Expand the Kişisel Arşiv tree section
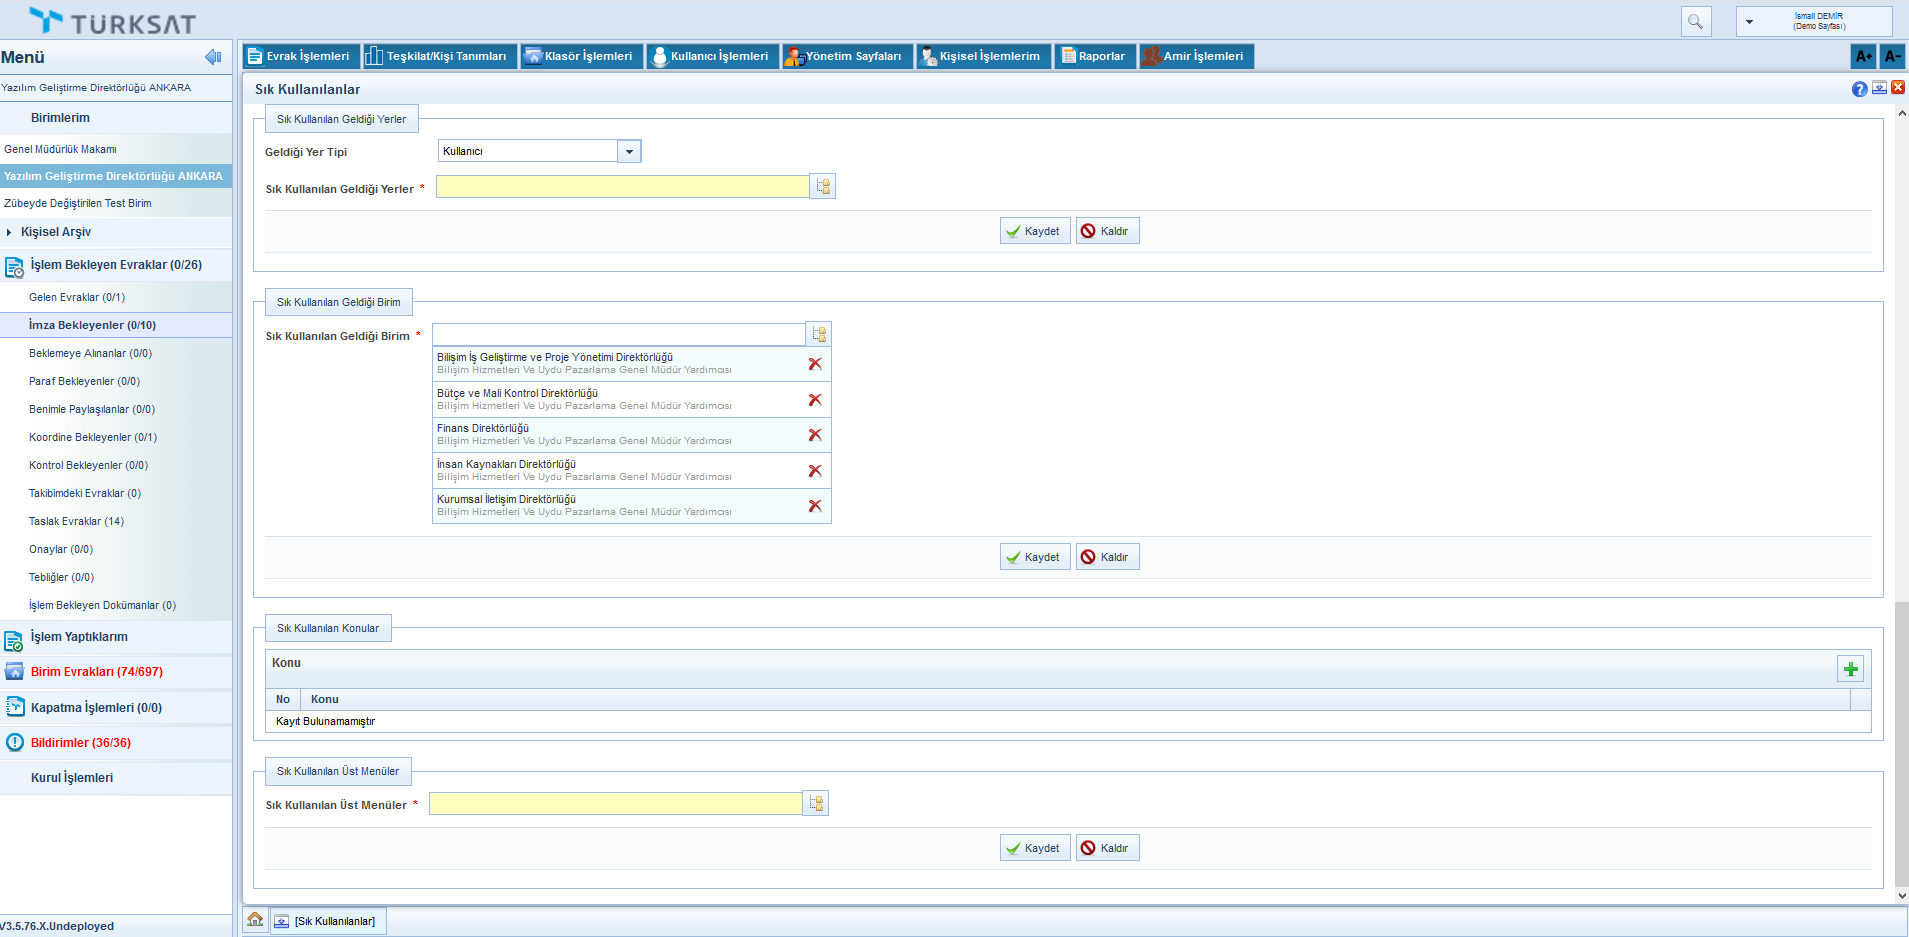Image resolution: width=1909 pixels, height=937 pixels. point(9,232)
